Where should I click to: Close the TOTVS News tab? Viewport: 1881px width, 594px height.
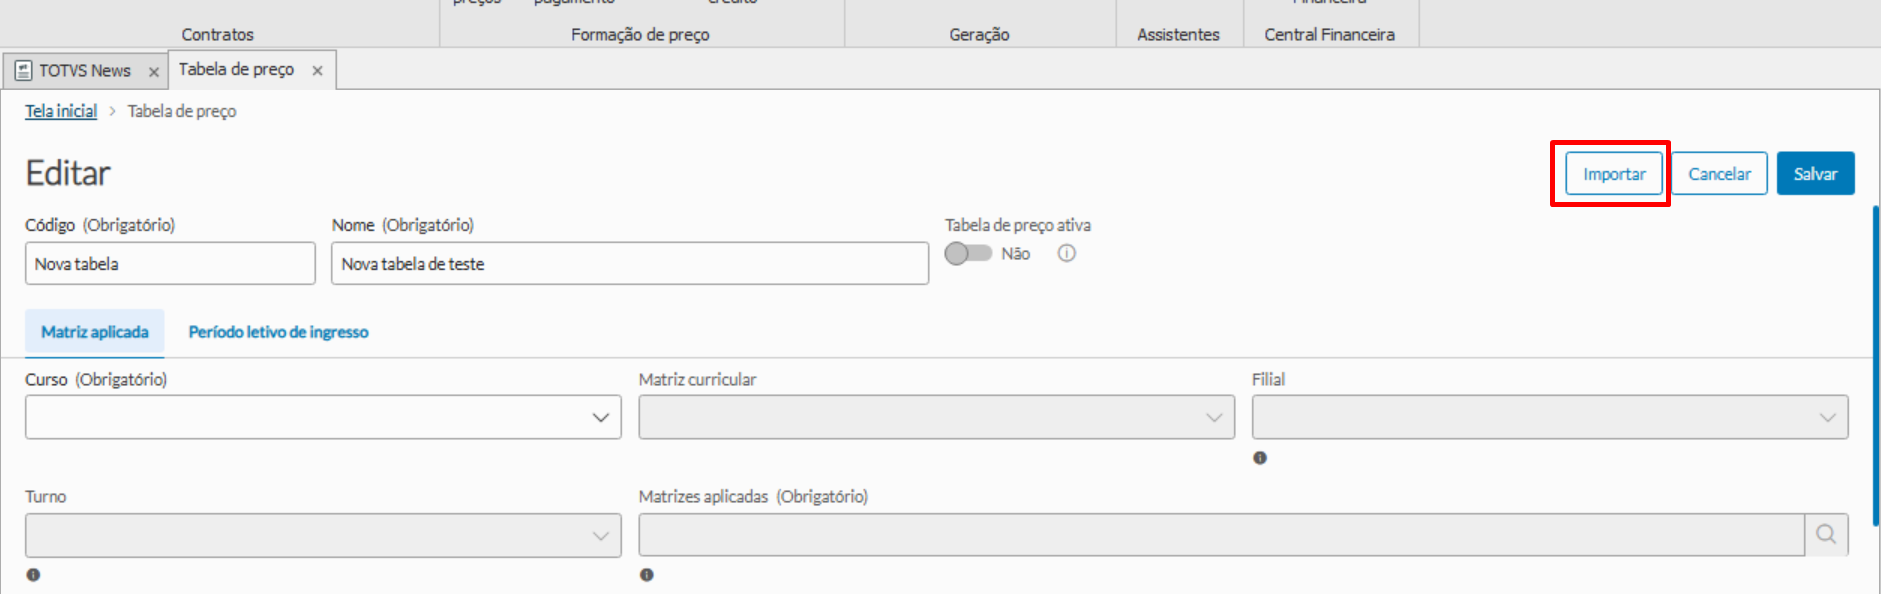click(x=153, y=72)
